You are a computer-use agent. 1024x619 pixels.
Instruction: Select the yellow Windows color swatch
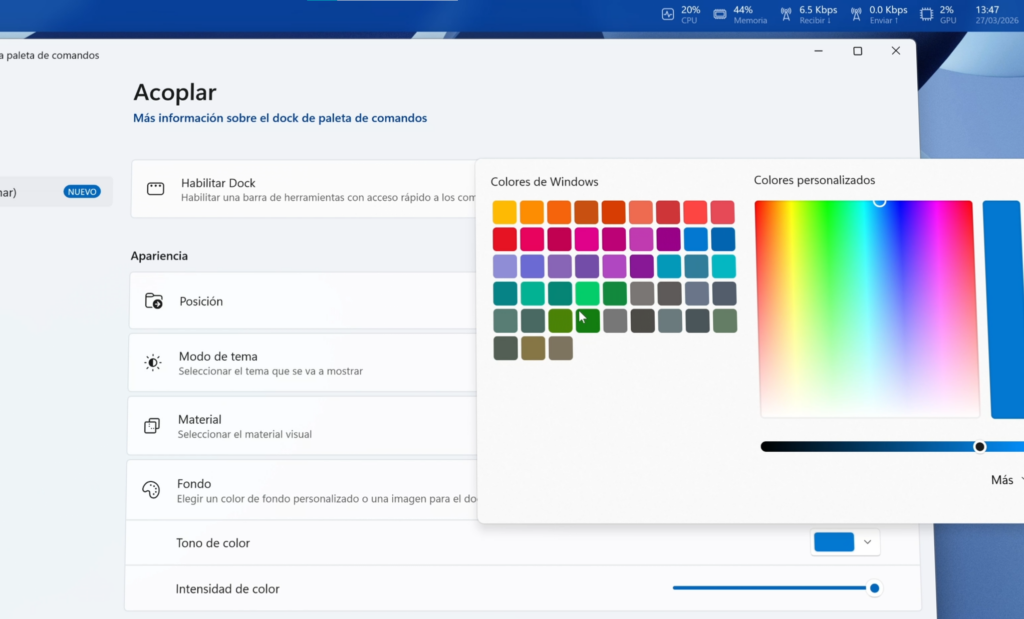[505, 211]
